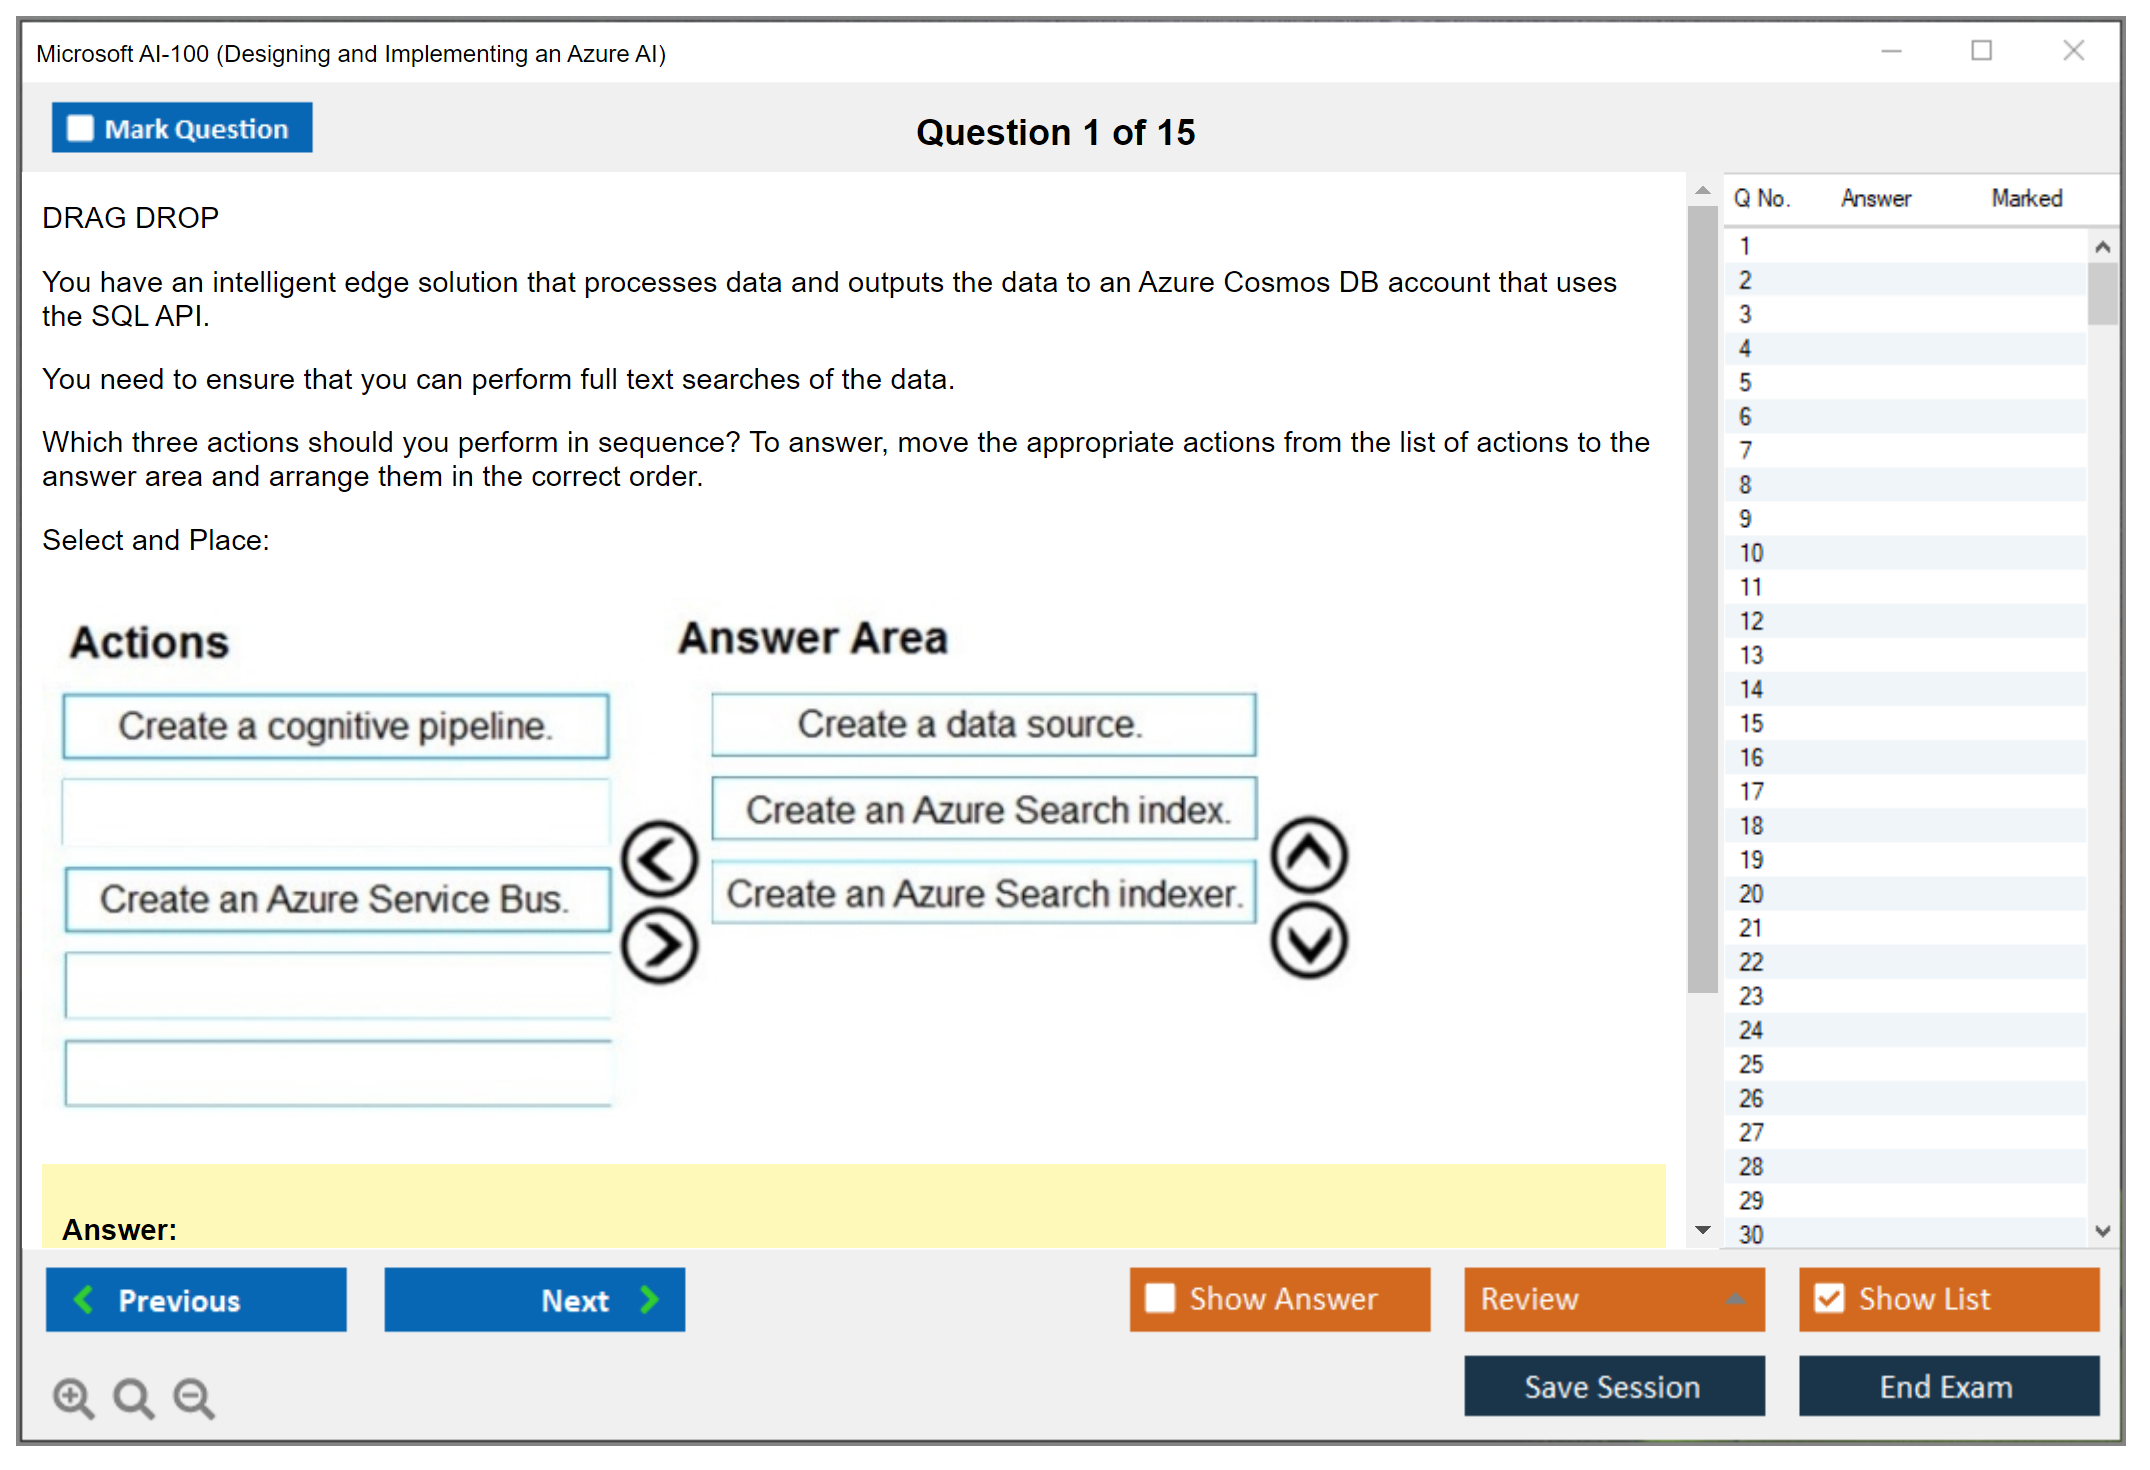Uncheck the Show List option

tap(1829, 1298)
